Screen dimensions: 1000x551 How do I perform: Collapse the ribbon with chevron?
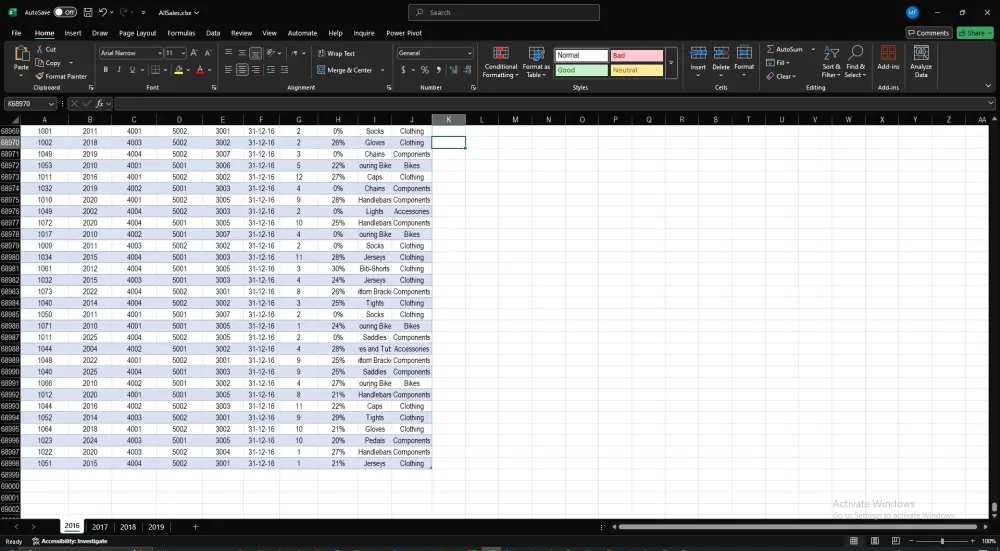pyautogui.click(x=988, y=86)
